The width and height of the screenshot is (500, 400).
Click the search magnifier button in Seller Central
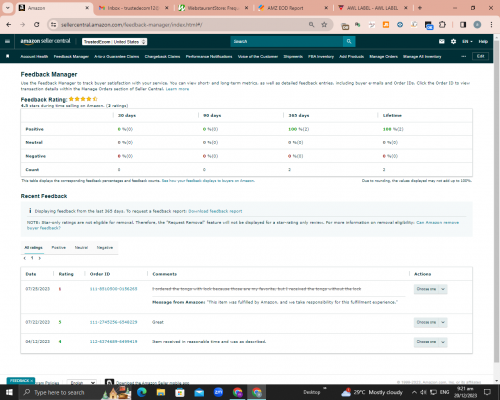pos(349,41)
